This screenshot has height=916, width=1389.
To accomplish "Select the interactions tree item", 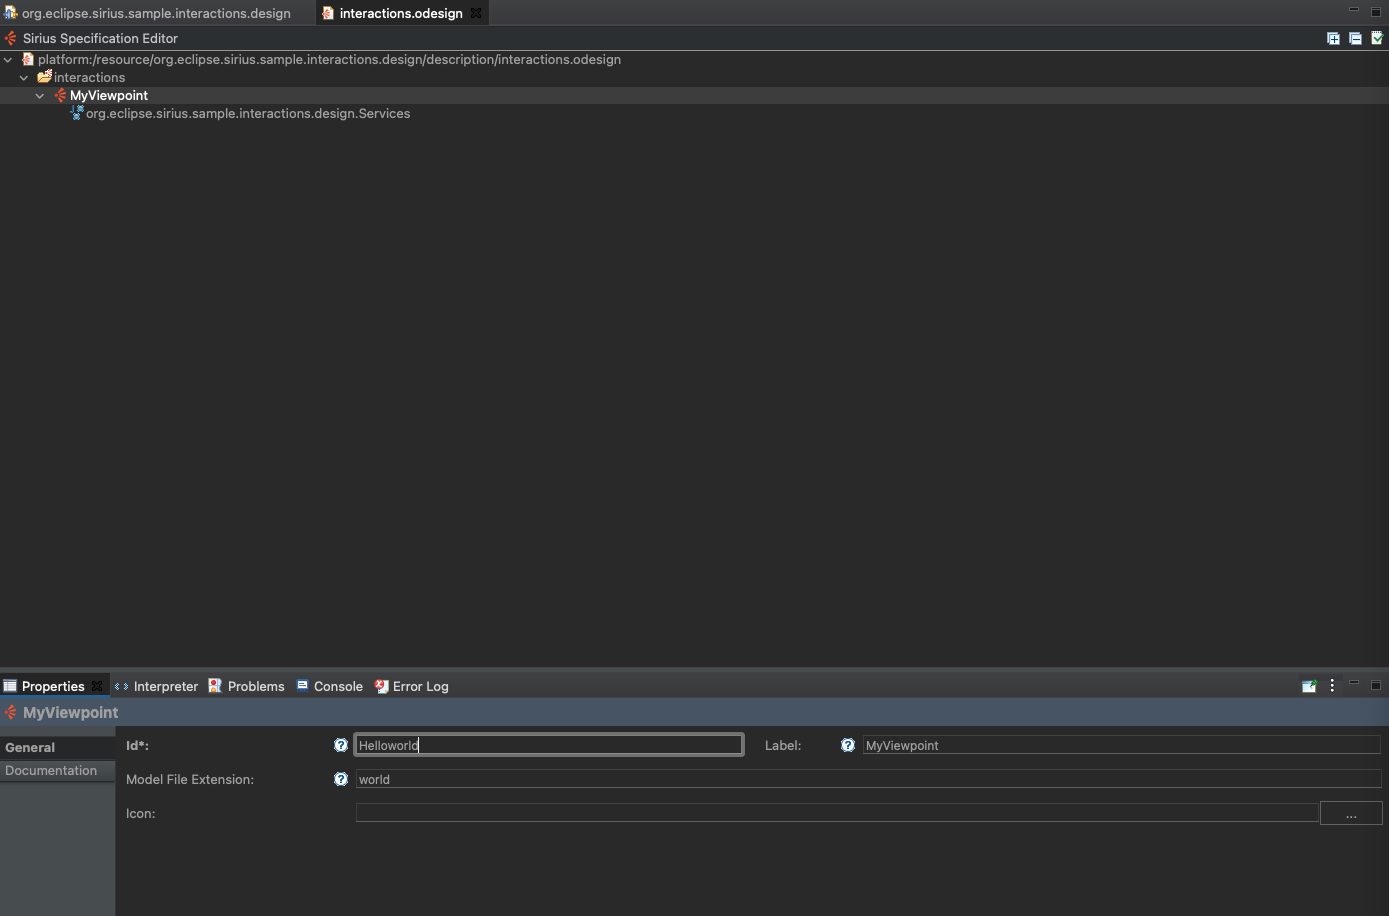I will (x=89, y=77).
